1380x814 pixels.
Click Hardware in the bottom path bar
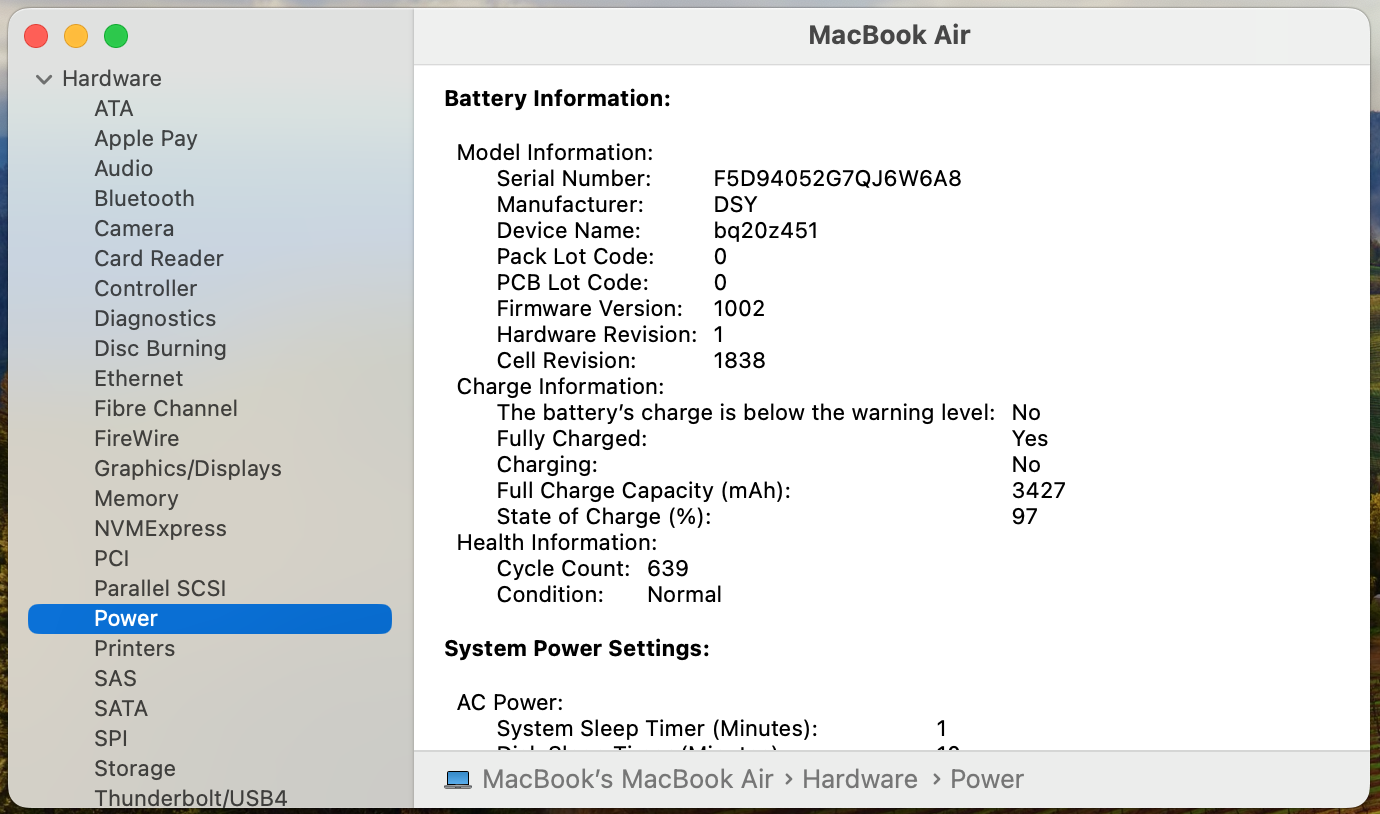[x=859, y=780]
